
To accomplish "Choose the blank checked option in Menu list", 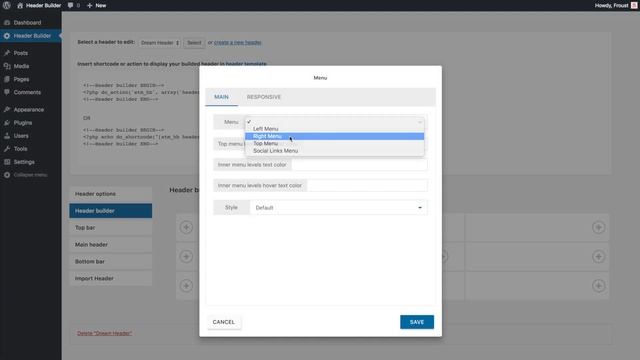I will [334, 122].
